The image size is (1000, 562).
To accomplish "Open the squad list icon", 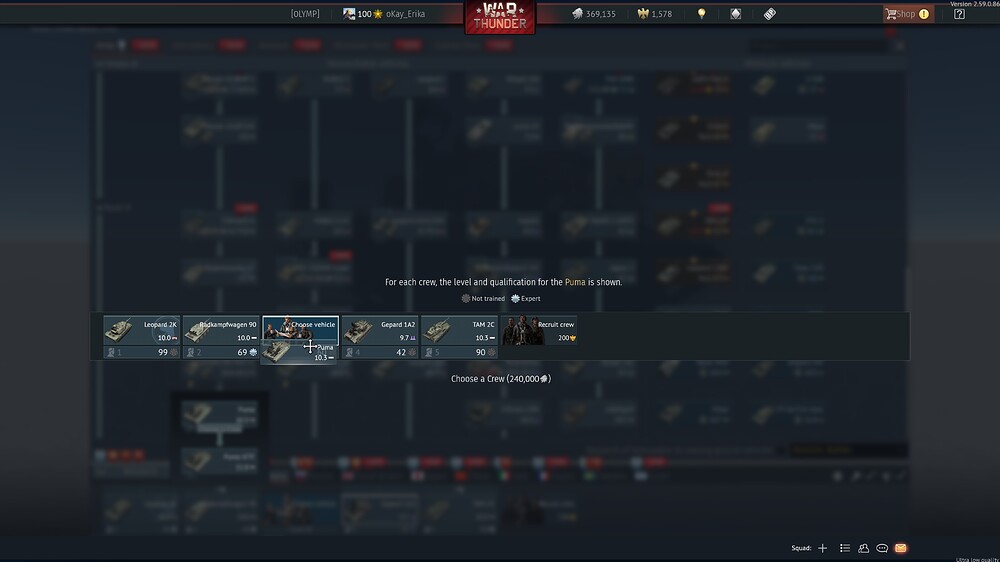I will [x=845, y=548].
